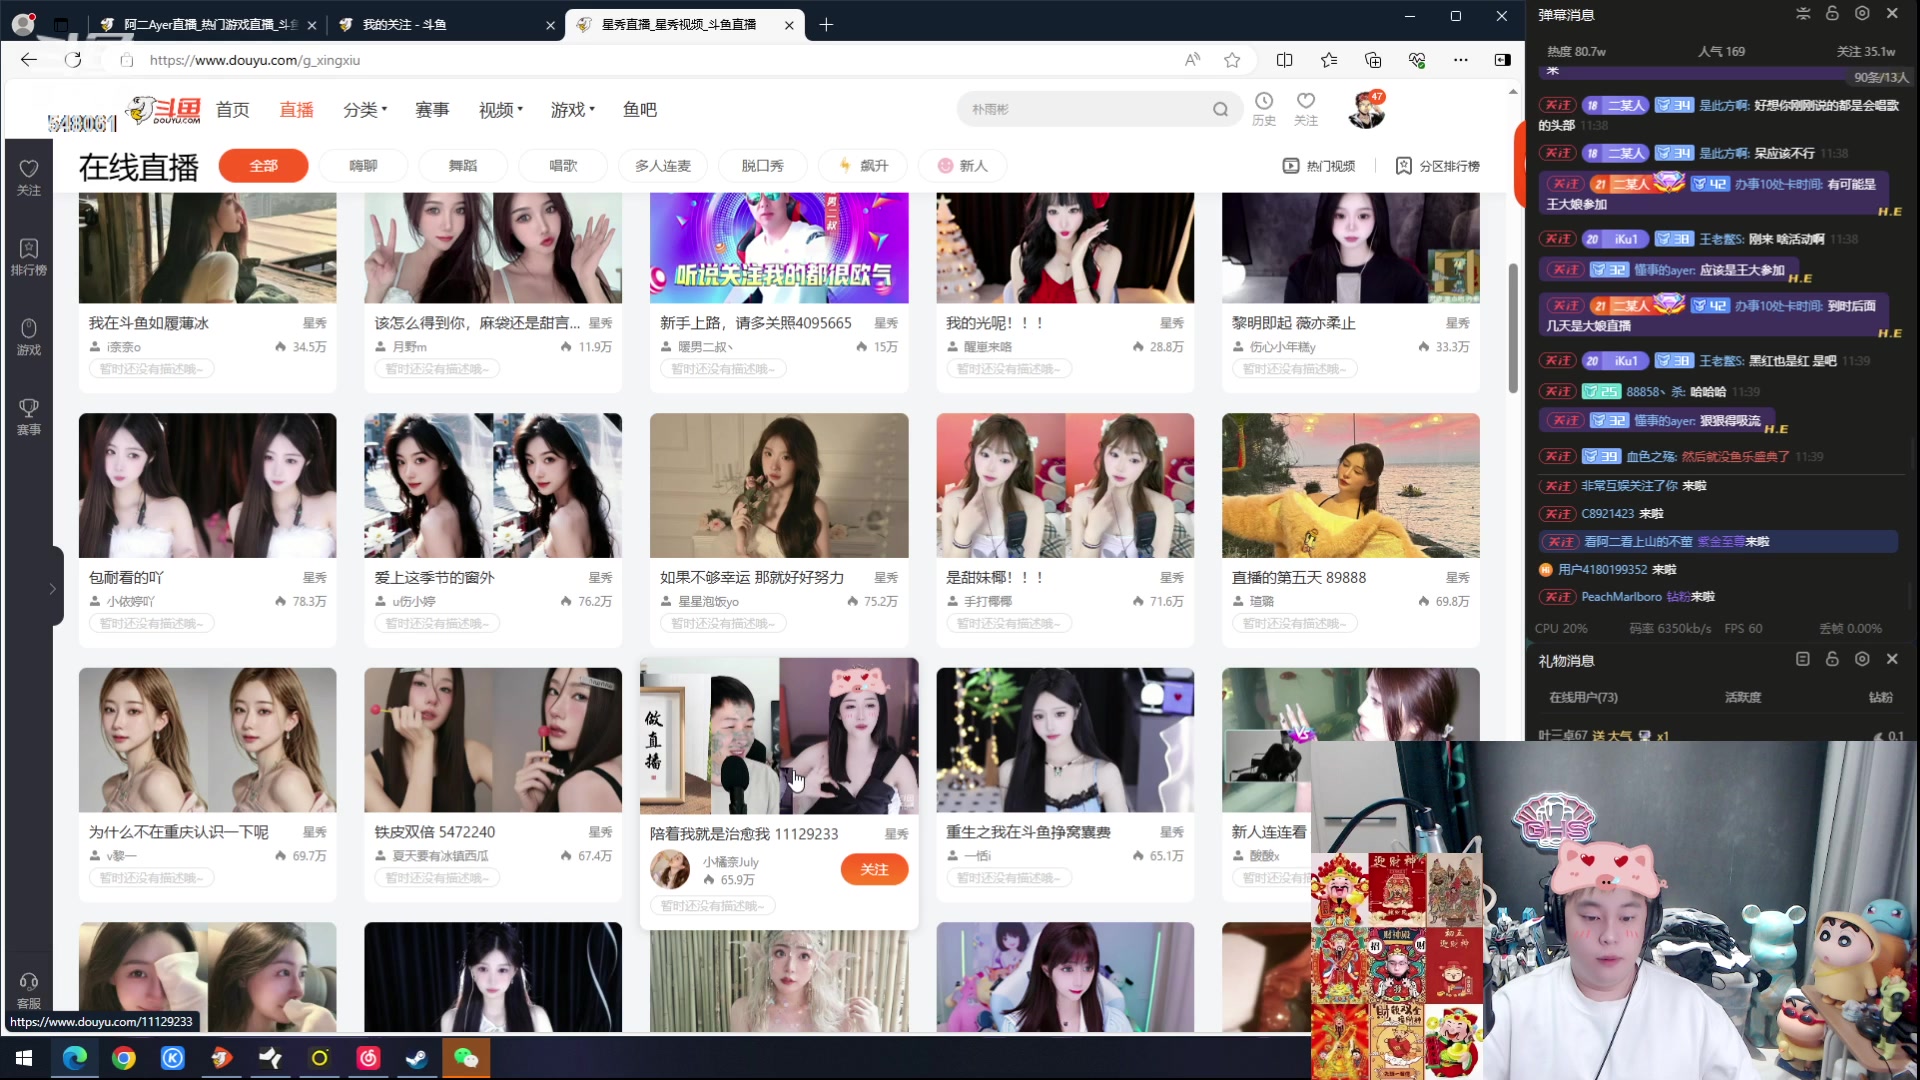Select the 嗨聊 category filter
The image size is (1920, 1080).
pos(363,166)
